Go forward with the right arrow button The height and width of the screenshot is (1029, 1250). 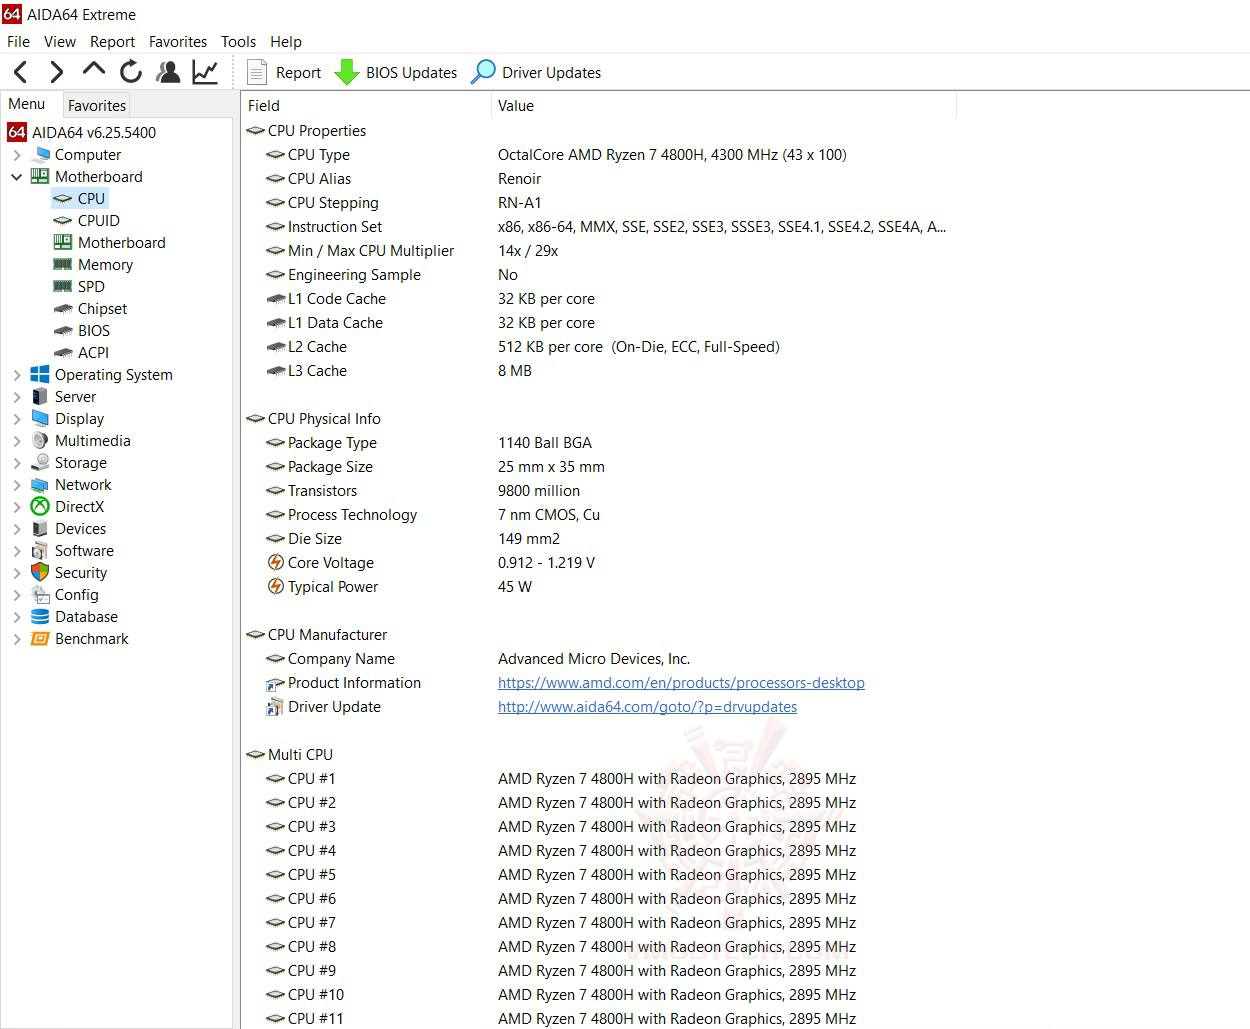[56, 72]
